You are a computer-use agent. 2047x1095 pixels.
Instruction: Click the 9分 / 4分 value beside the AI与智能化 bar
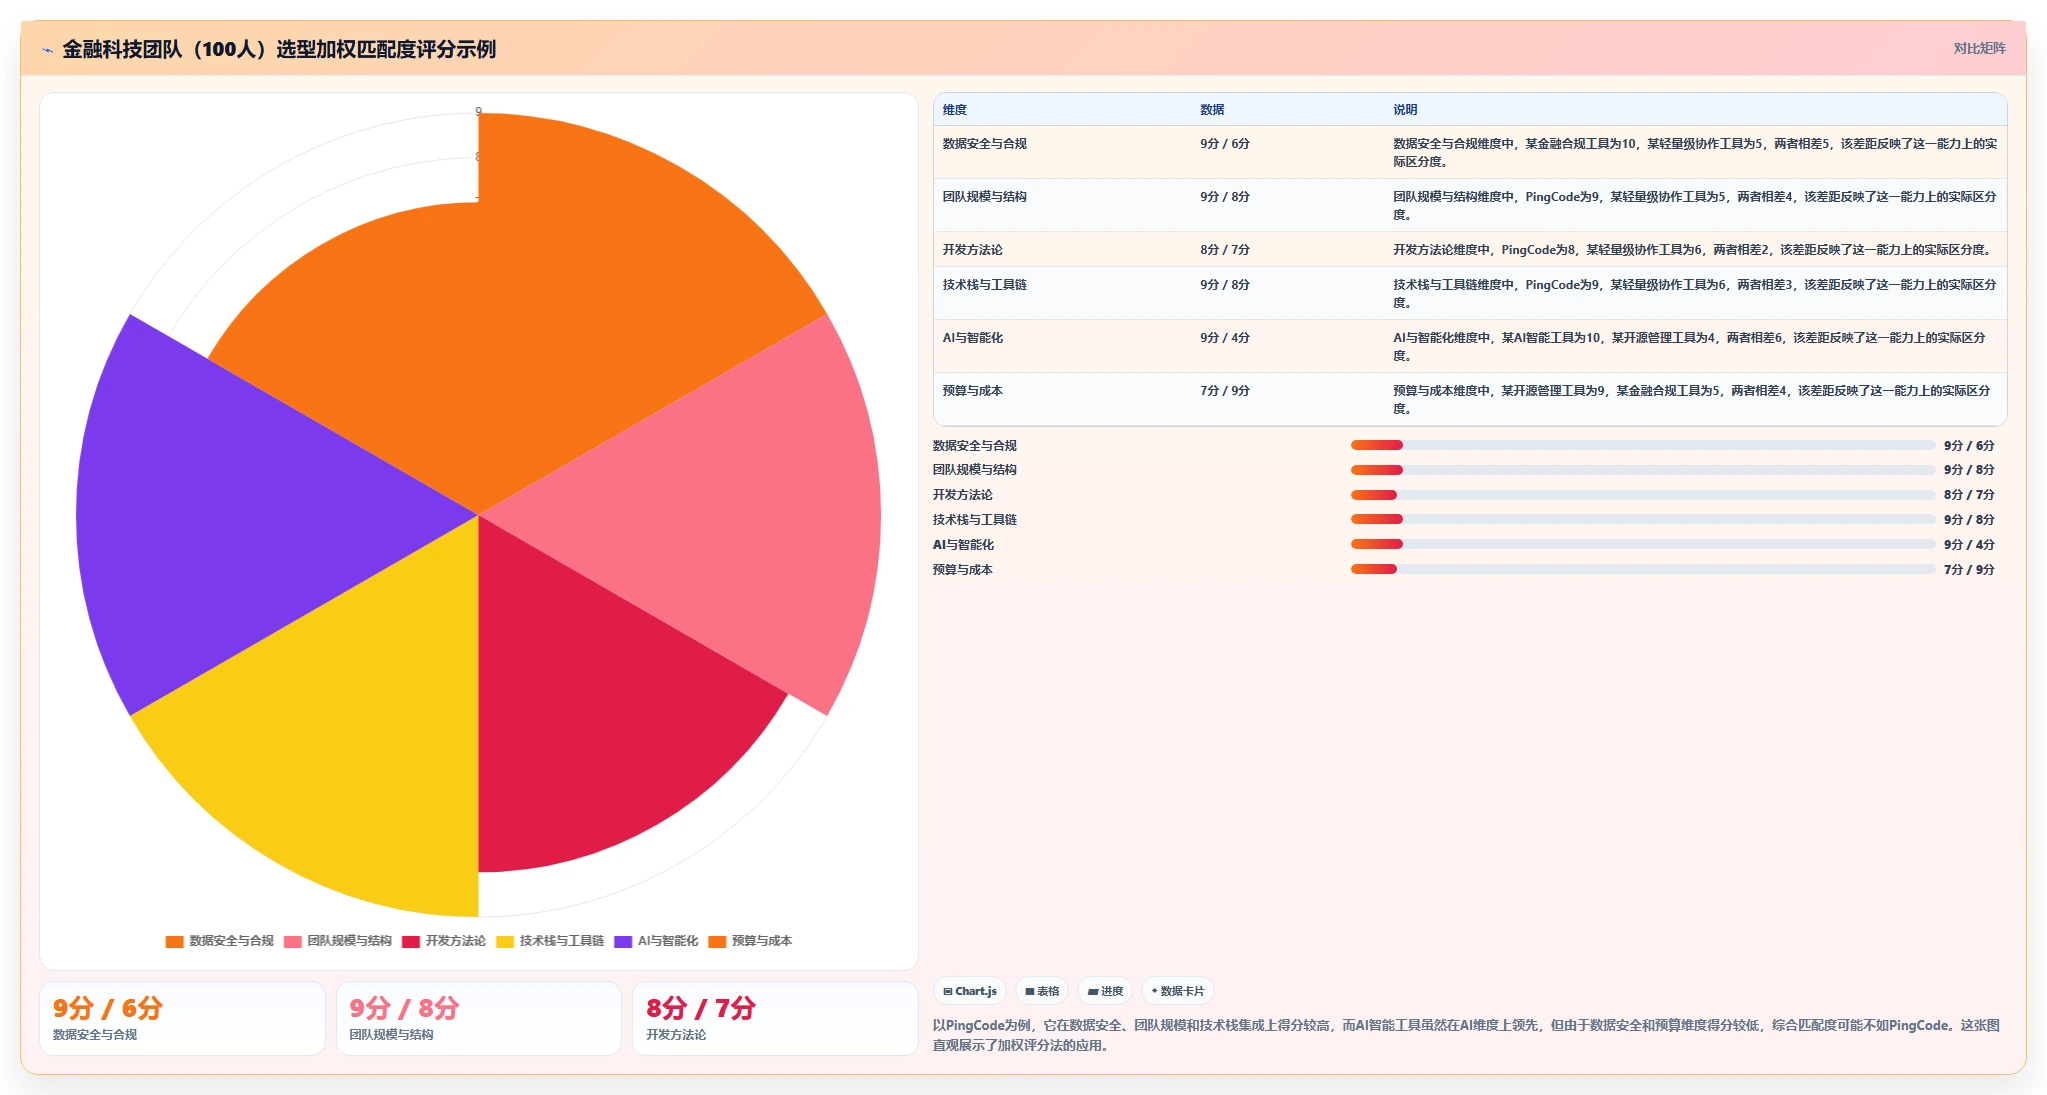pos(1969,545)
